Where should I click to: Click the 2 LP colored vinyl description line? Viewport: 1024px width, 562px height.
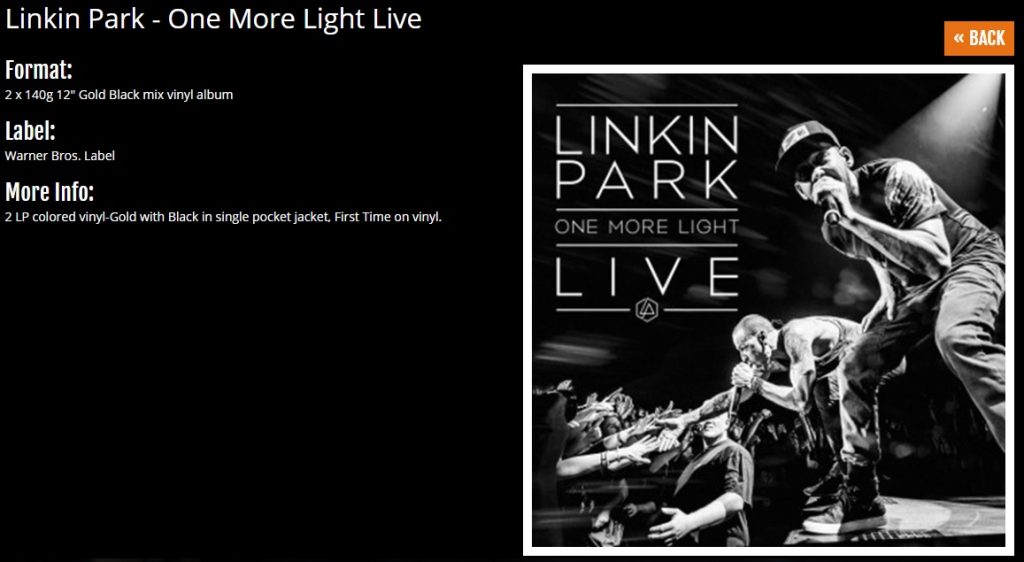click(223, 217)
